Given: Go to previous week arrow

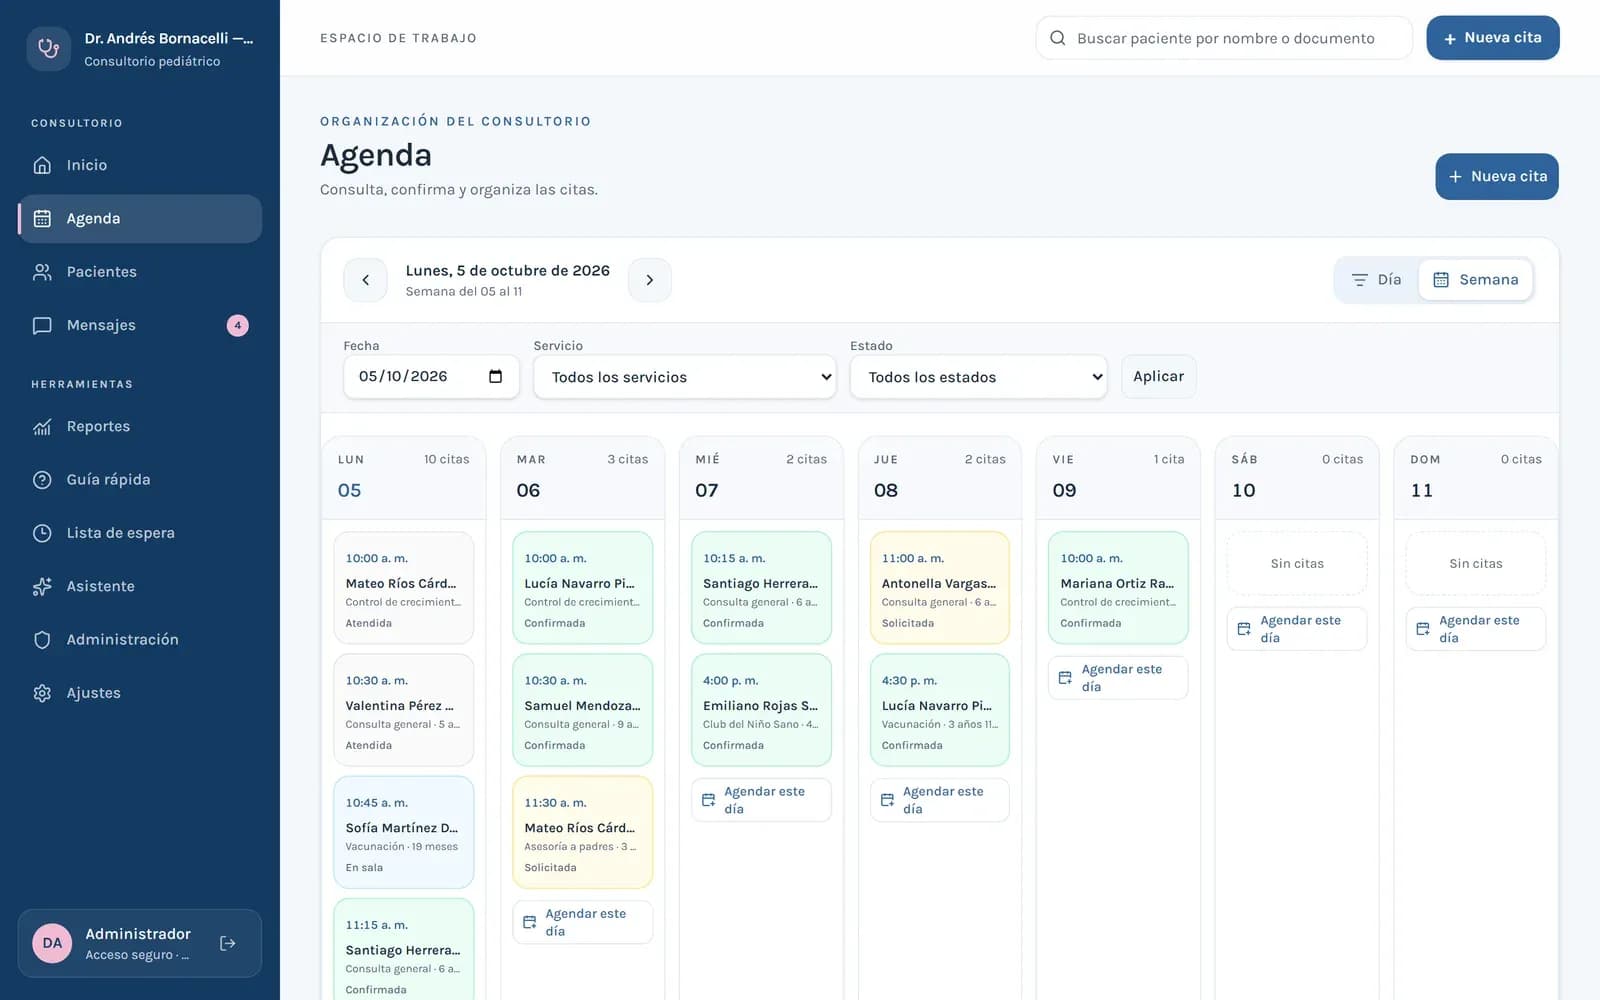Looking at the screenshot, I should click(x=365, y=280).
